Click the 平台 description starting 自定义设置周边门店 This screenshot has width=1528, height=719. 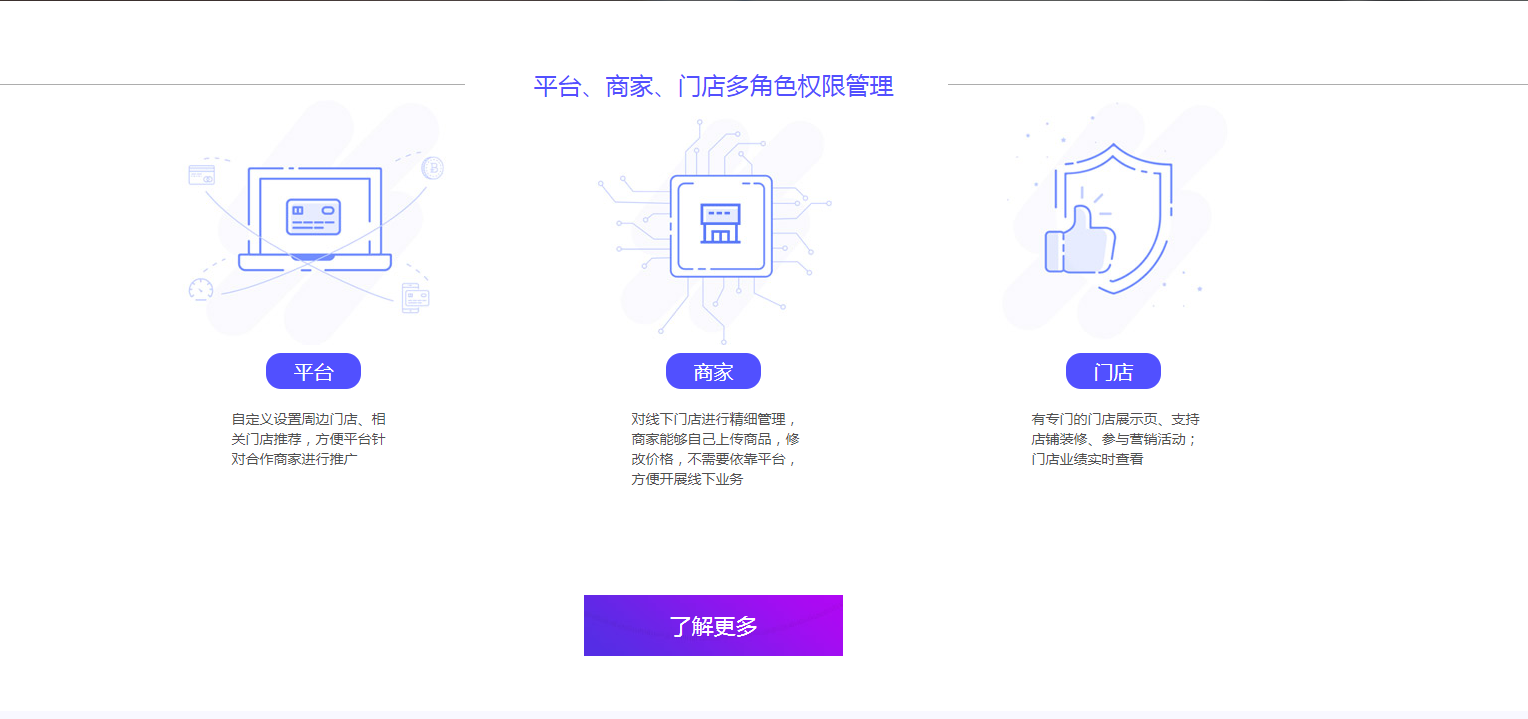(x=308, y=439)
